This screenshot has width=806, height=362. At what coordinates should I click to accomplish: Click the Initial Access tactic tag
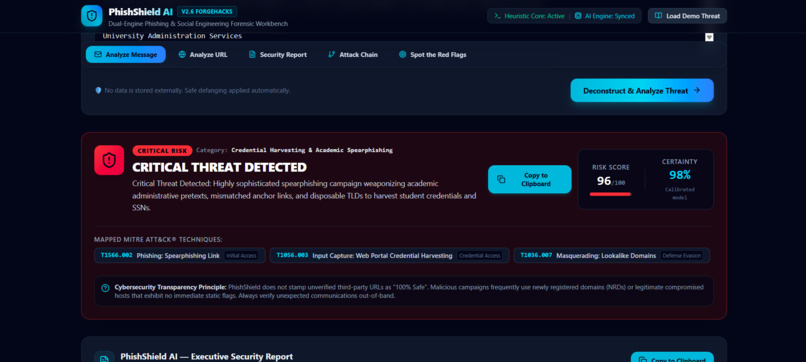coord(242,256)
